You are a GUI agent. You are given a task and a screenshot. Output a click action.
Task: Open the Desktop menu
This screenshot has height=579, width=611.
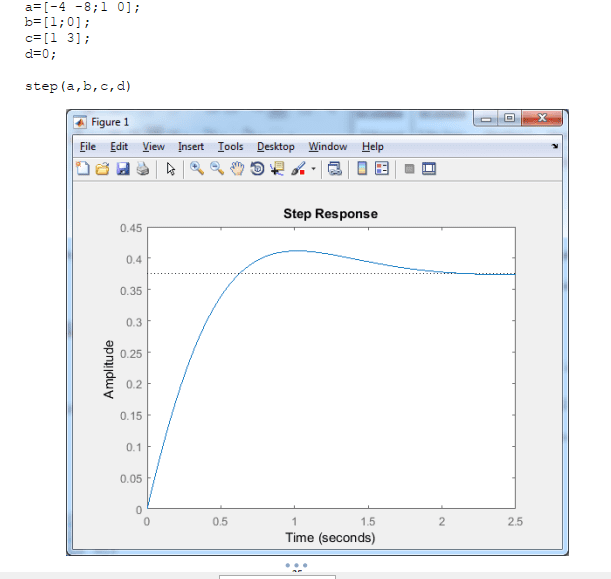(x=275, y=147)
